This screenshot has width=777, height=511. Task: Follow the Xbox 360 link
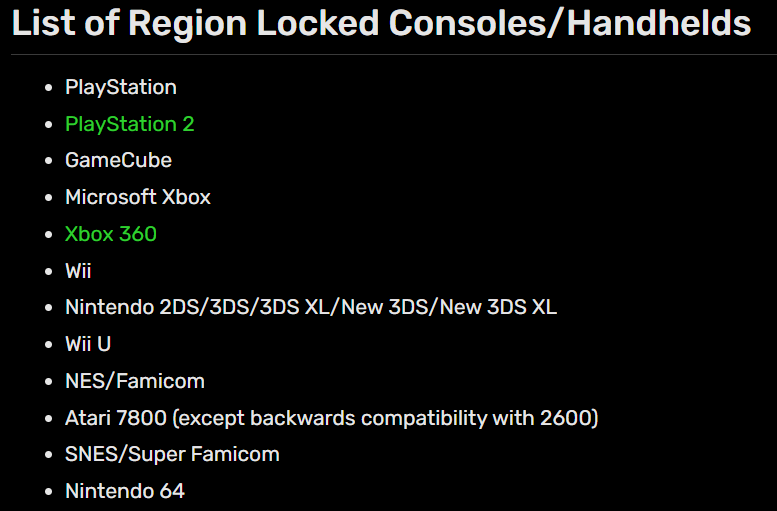click(x=110, y=234)
